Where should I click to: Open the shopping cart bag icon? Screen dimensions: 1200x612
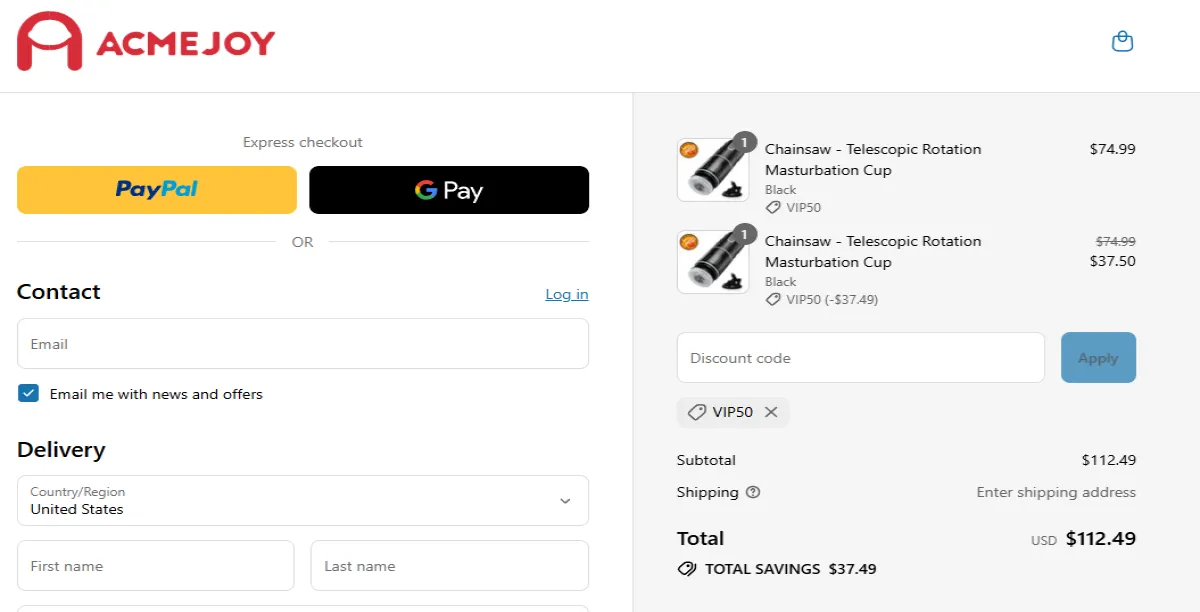pos(1122,41)
